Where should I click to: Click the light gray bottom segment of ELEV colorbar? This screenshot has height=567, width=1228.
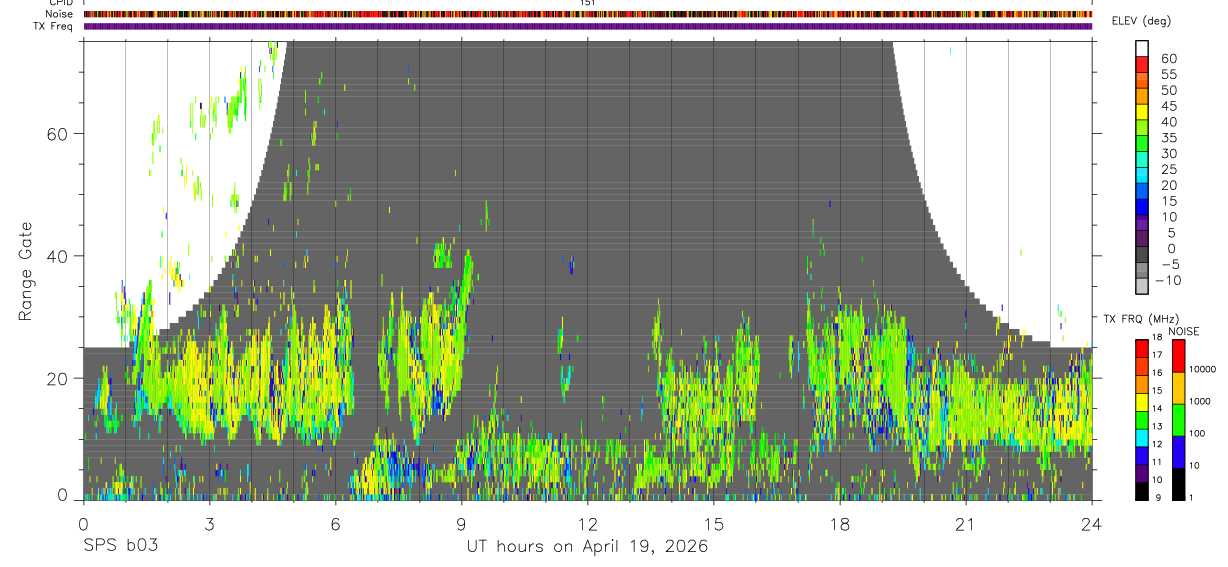coord(1142,284)
